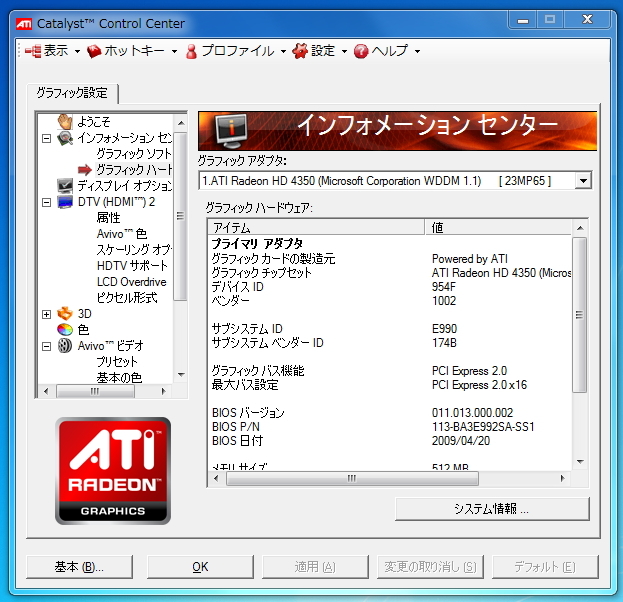Select グラフィック ソフト tree item
Screen dimensions: 623x602
pos(134,153)
